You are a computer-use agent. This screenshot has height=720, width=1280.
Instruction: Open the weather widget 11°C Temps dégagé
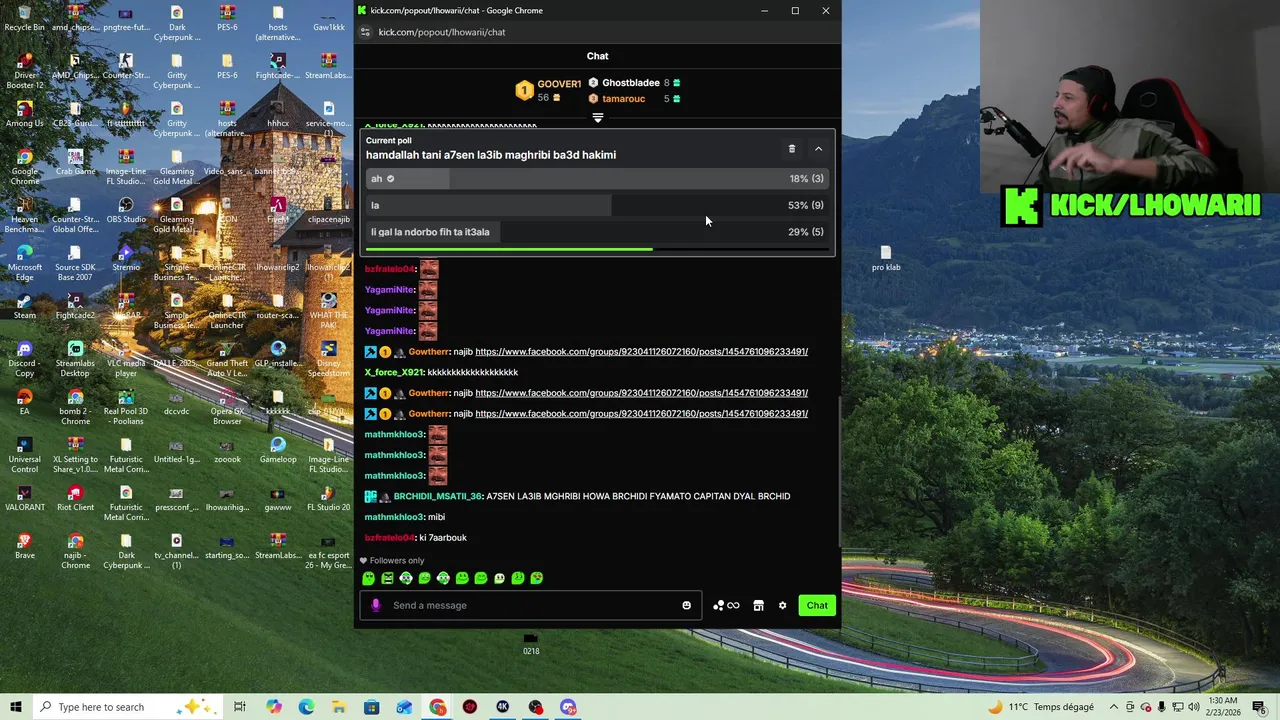(1041, 707)
